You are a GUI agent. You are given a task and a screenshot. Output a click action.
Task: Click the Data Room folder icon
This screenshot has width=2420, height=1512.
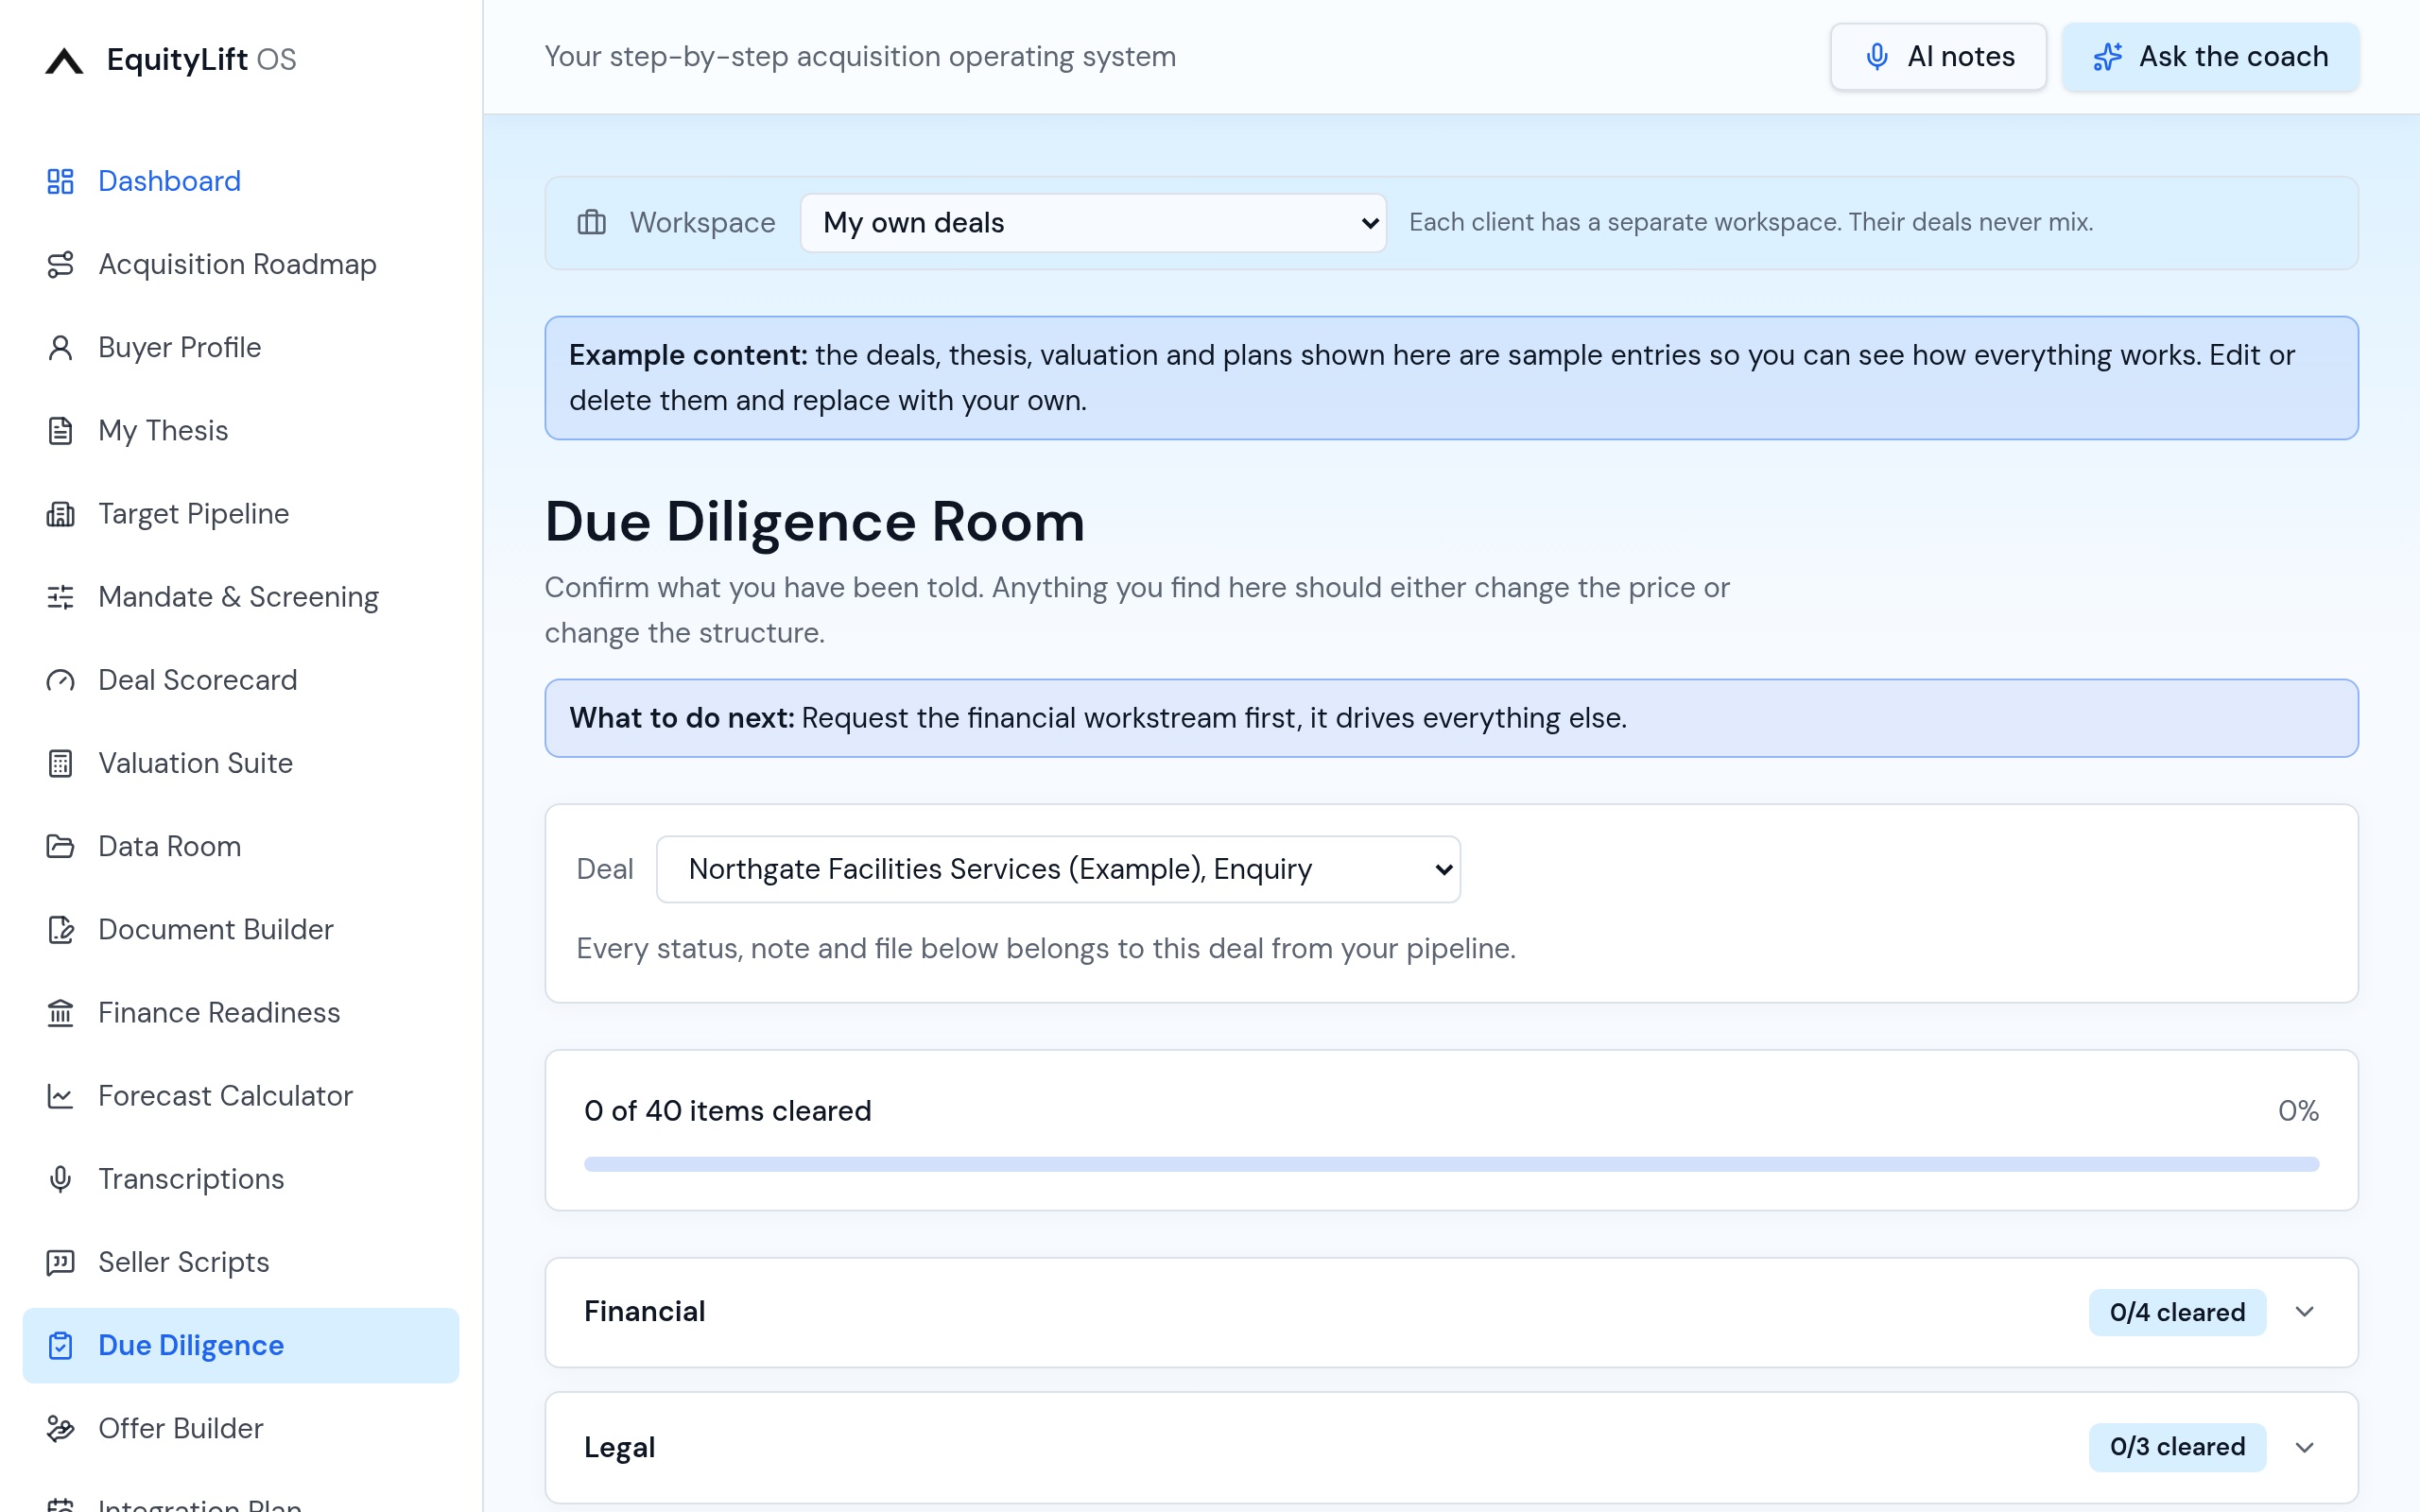(x=60, y=846)
